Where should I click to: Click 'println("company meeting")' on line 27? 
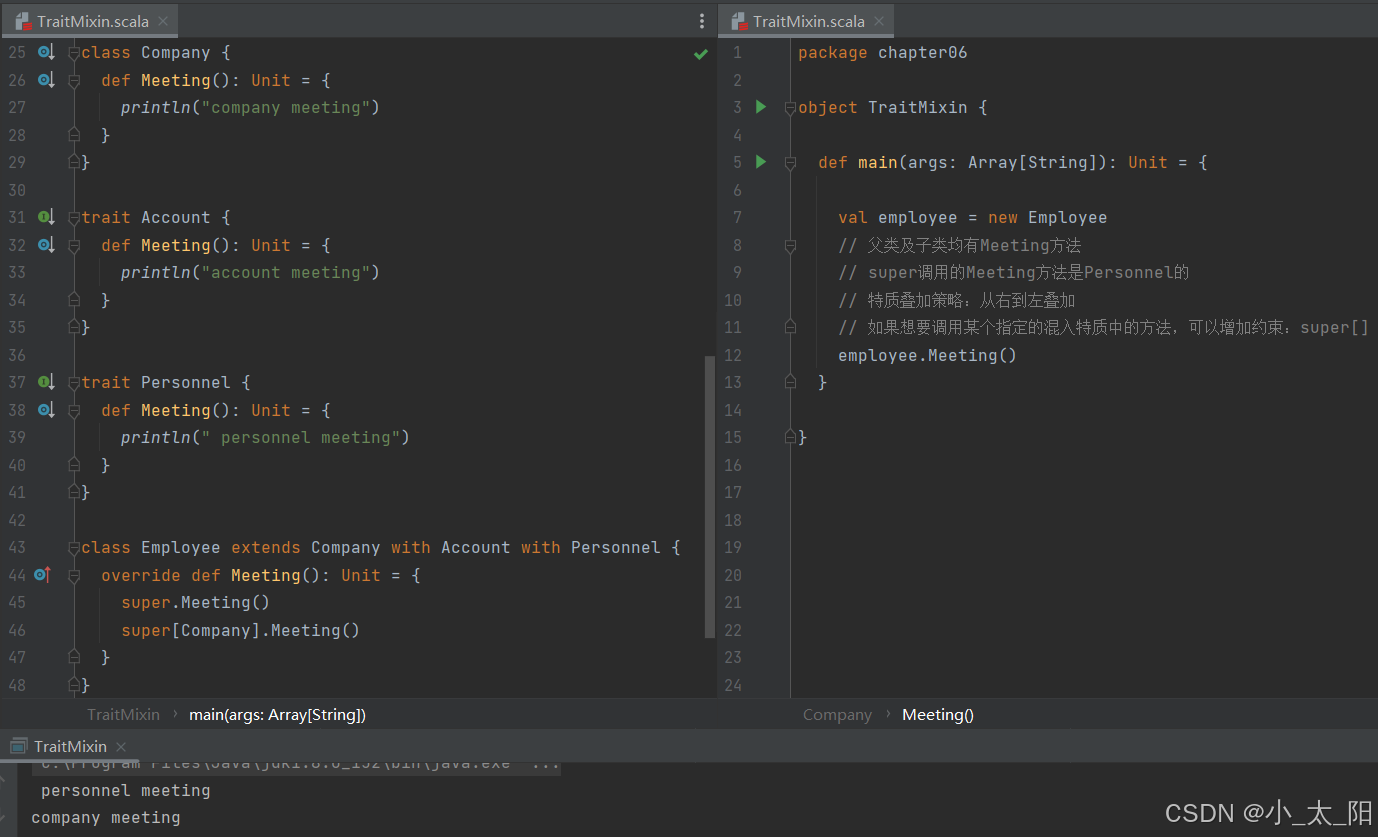point(250,107)
